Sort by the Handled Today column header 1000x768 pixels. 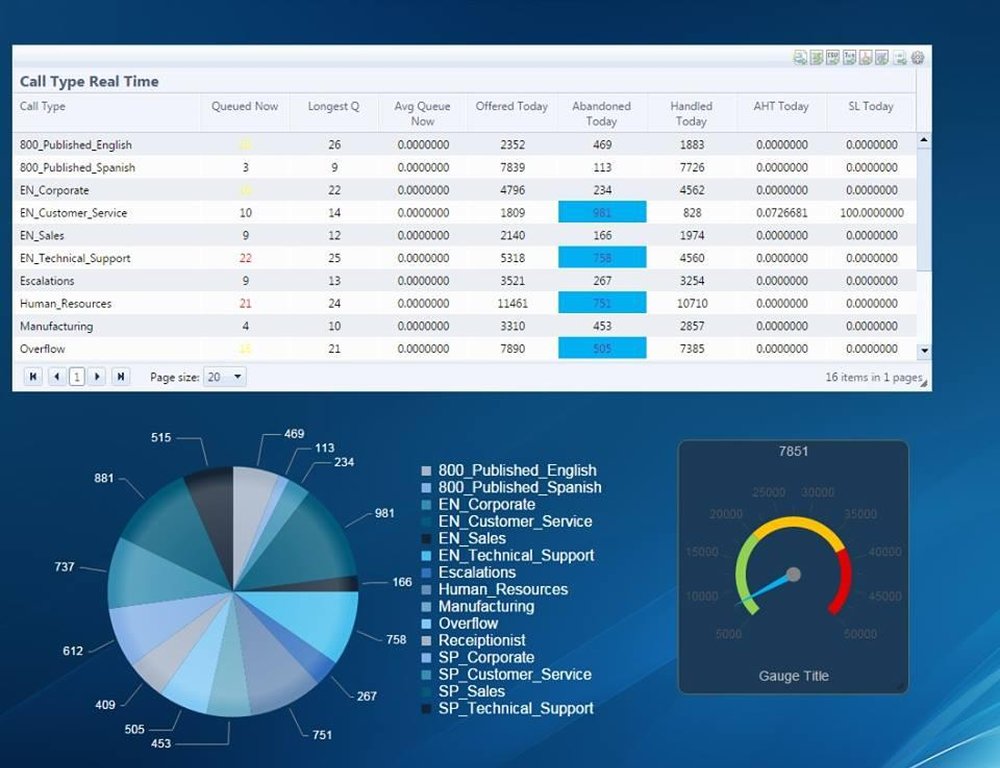pos(691,114)
